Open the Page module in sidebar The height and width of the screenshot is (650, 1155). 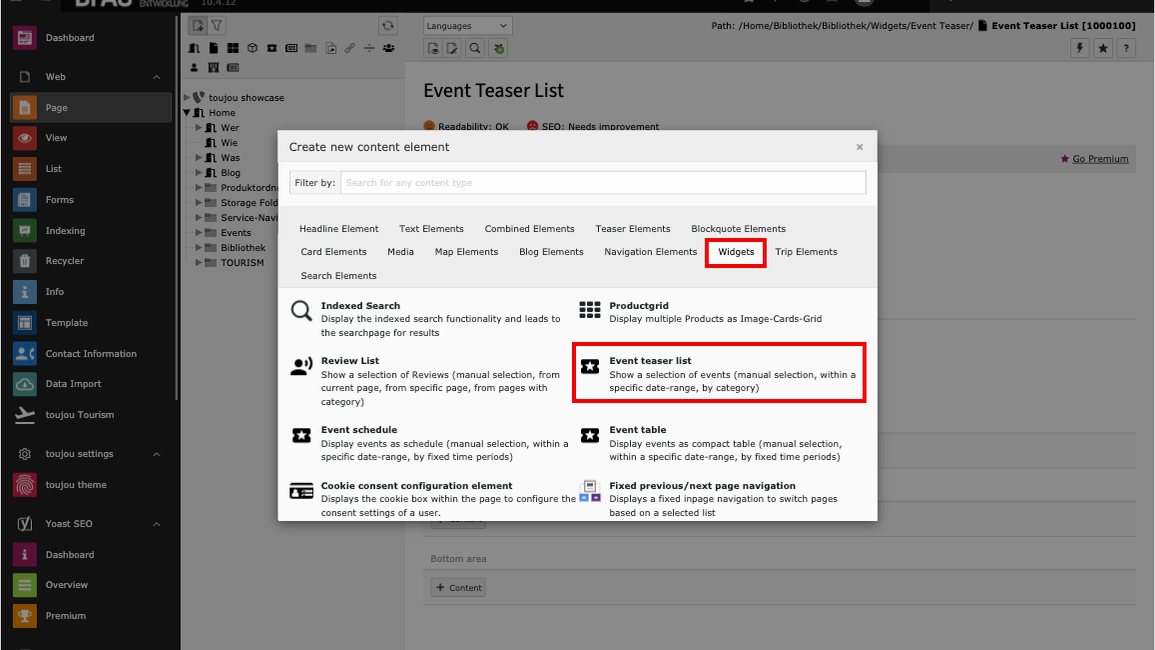pos(56,108)
